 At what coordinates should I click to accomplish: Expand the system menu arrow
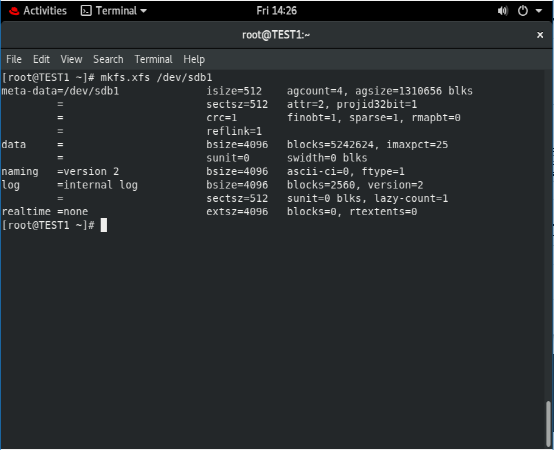coord(539,11)
